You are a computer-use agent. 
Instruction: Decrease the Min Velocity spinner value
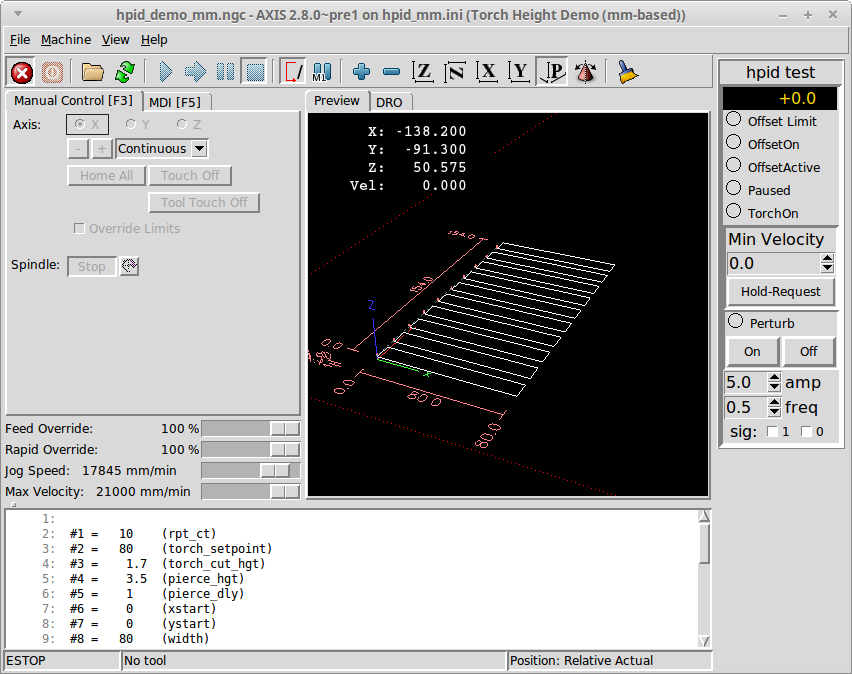[827, 267]
